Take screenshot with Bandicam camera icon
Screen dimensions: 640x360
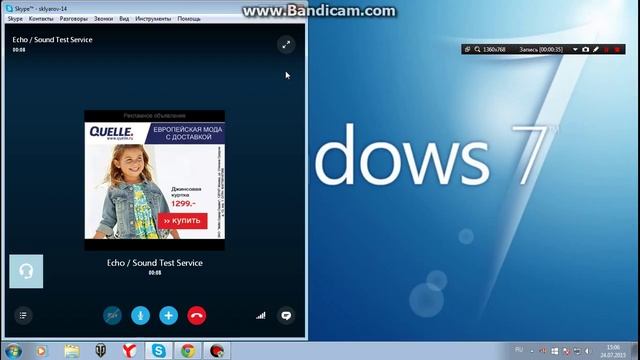point(585,49)
